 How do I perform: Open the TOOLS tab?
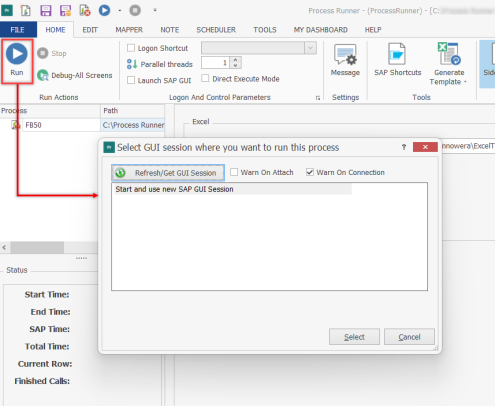point(265,30)
